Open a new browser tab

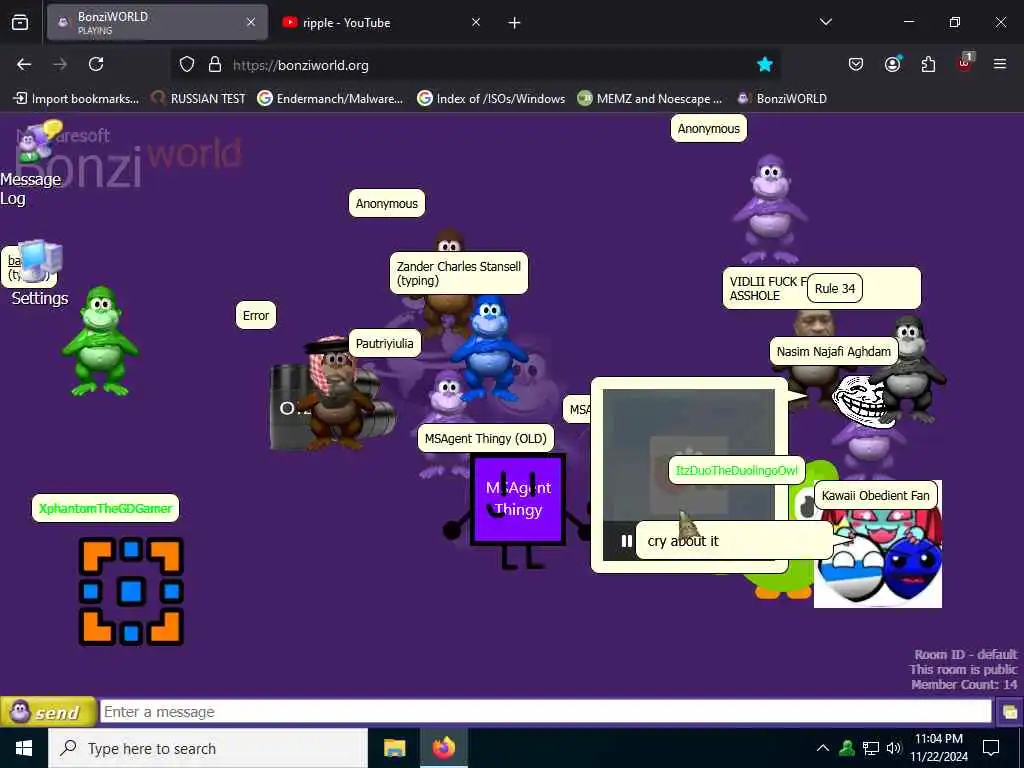pos(515,23)
